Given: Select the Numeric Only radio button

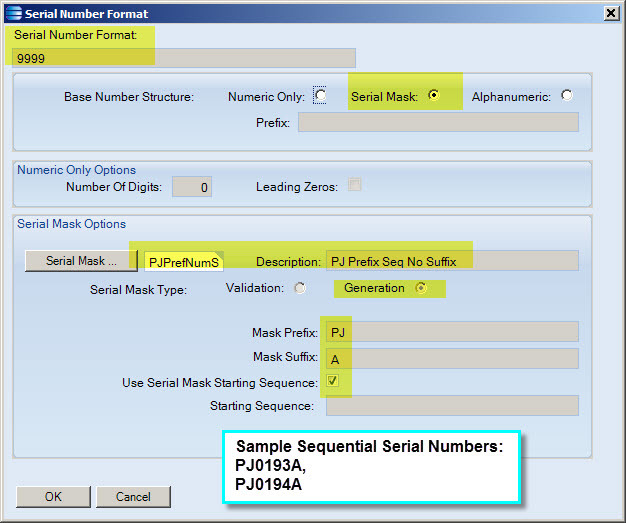Looking at the screenshot, I should coord(320,95).
